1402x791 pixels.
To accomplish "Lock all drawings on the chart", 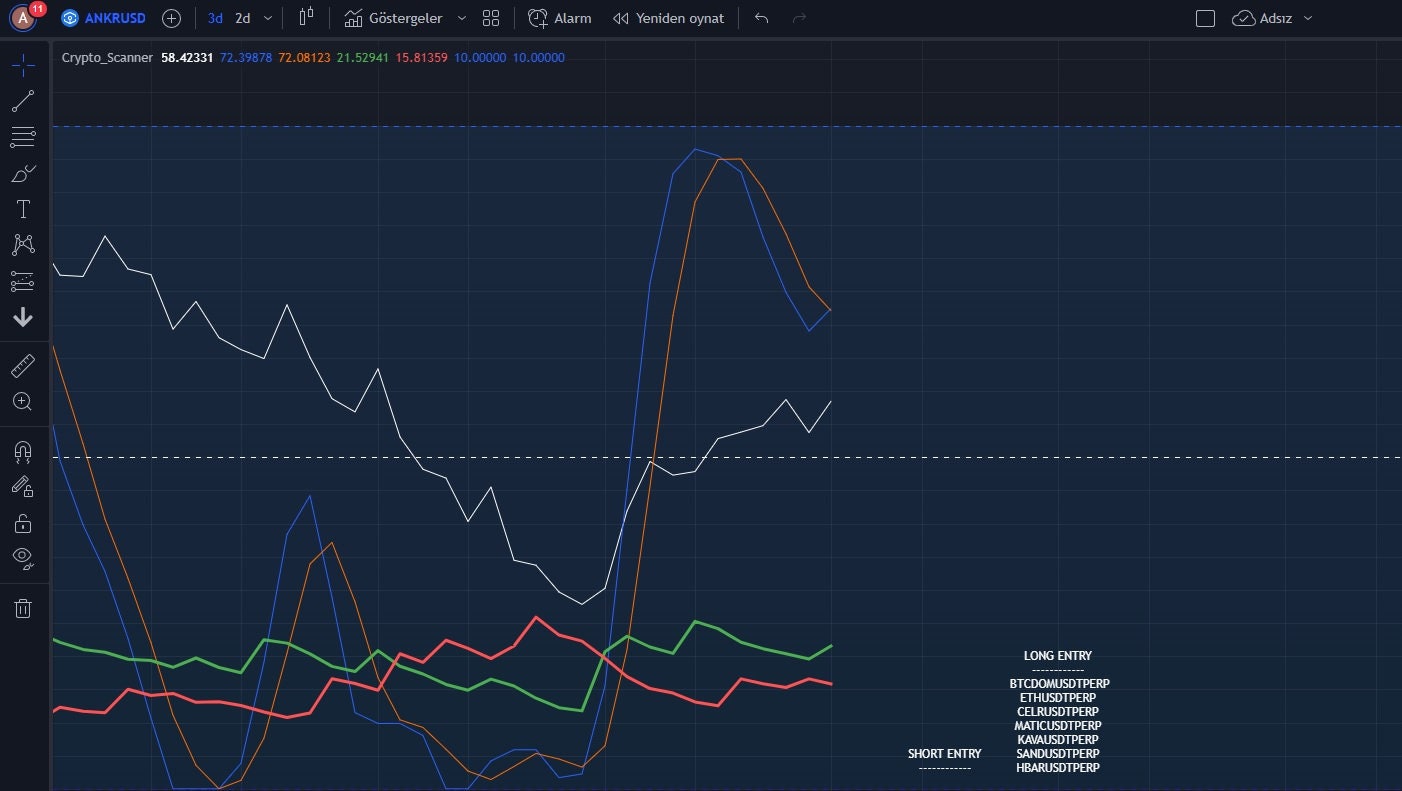I will pyautogui.click(x=23, y=523).
